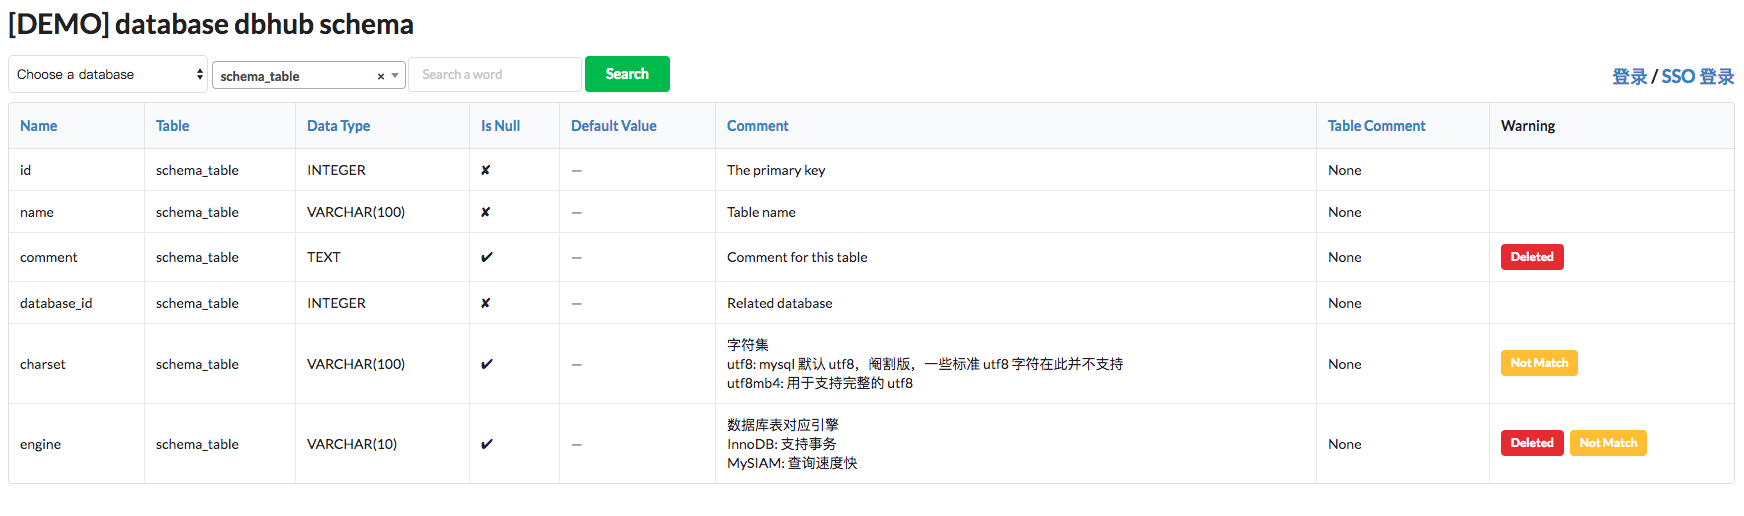Focus the Search a word input field

pyautogui.click(x=494, y=75)
